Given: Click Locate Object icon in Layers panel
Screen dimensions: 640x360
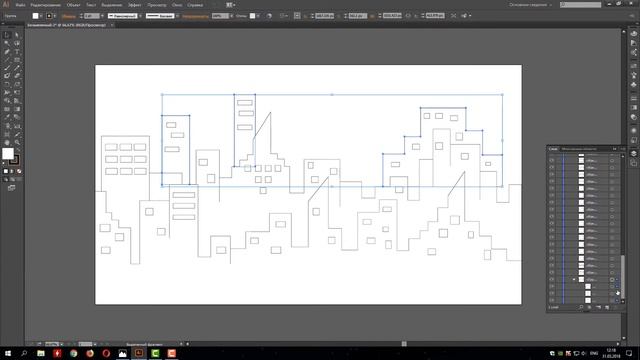Looking at the screenshot, I should [x=581, y=307].
